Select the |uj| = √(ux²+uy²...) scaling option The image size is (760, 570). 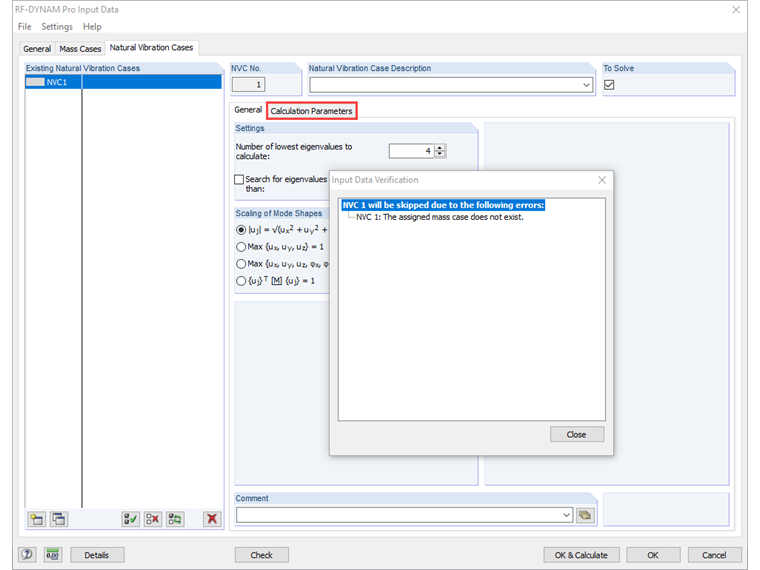pos(241,230)
